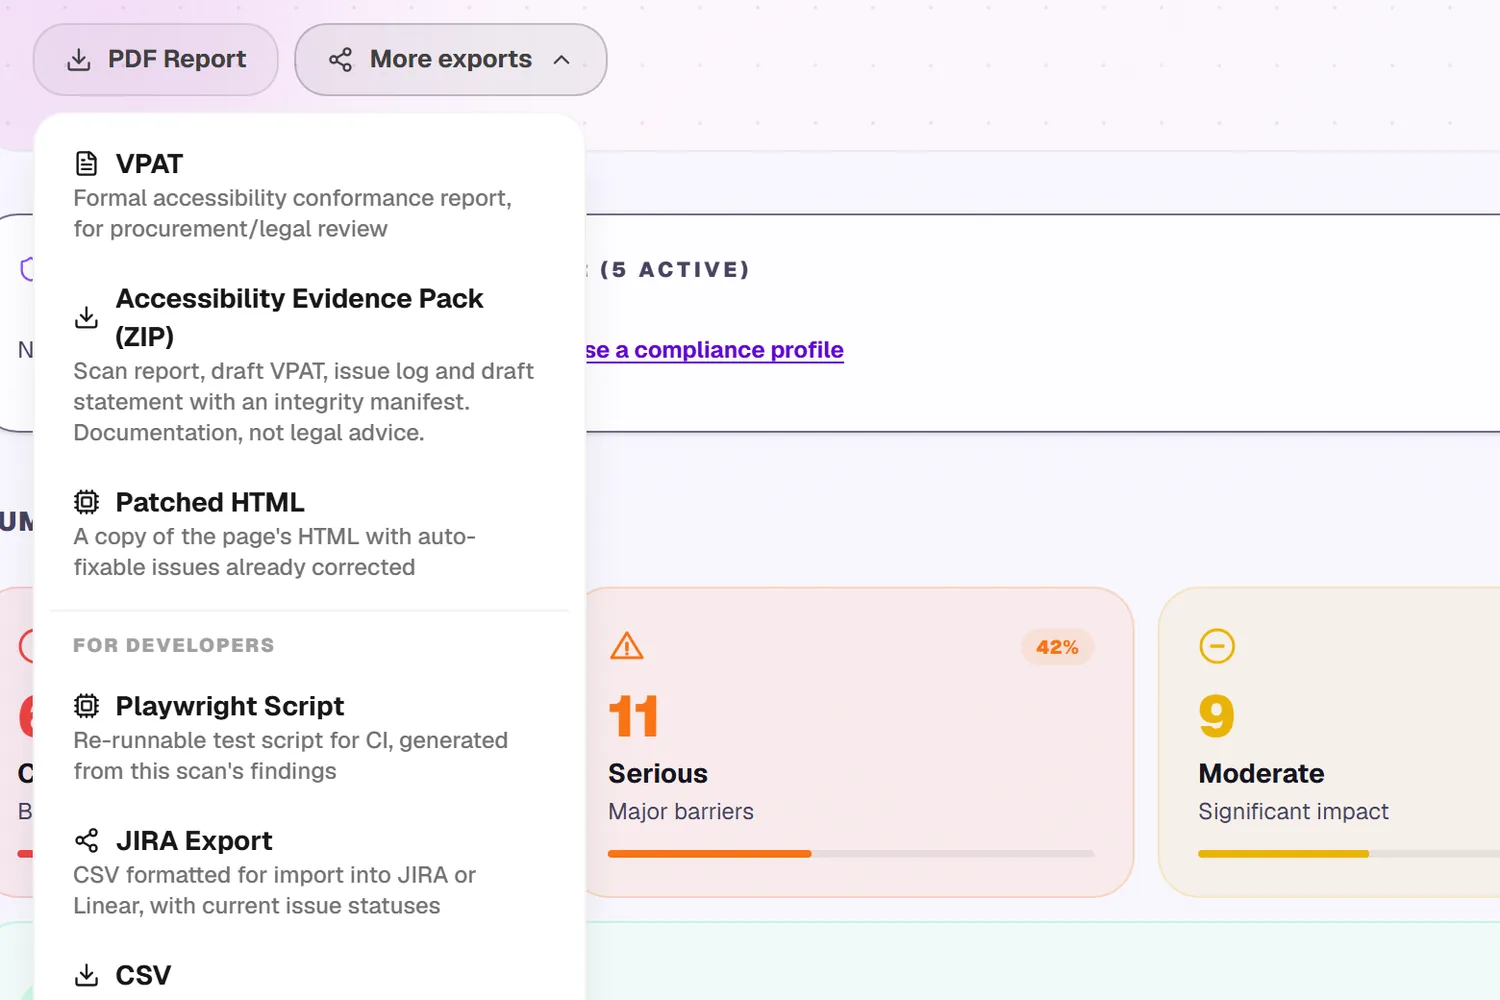1500x1000 pixels.
Task: Click the 42% badge on Serious card
Action: click(1057, 647)
